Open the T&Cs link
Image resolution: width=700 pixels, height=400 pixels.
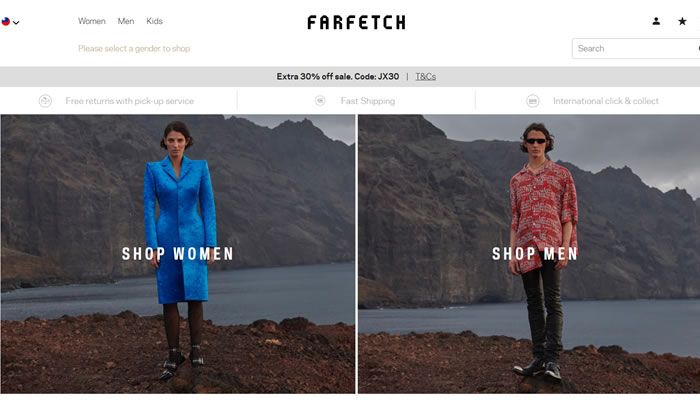click(x=425, y=76)
